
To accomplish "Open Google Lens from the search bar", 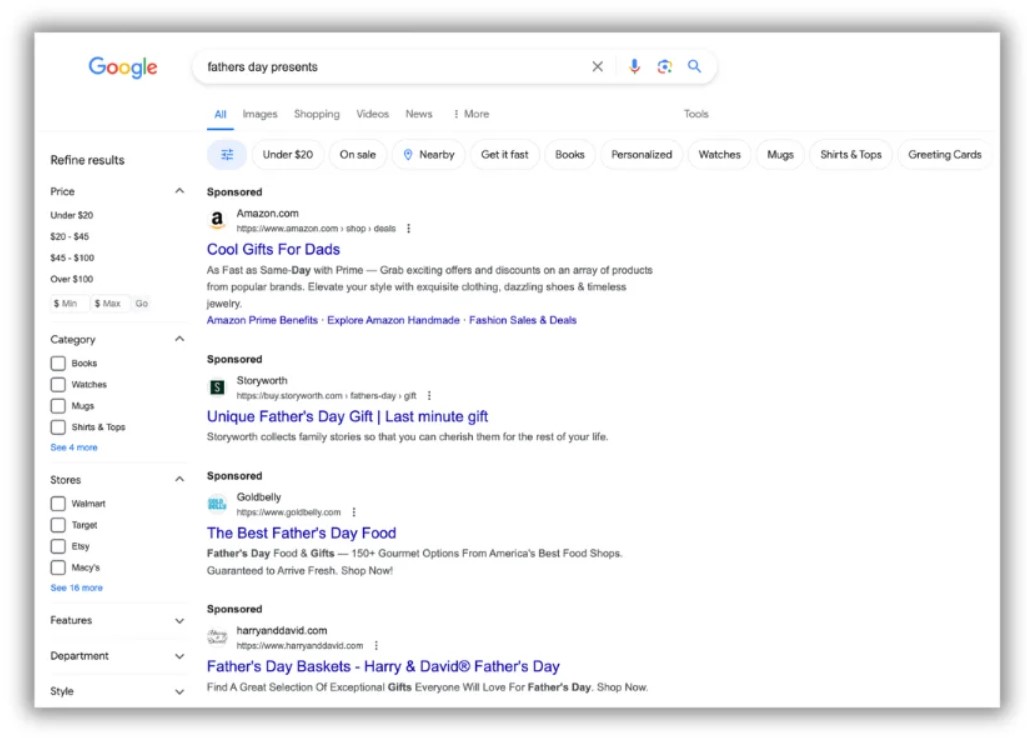I will click(x=664, y=66).
